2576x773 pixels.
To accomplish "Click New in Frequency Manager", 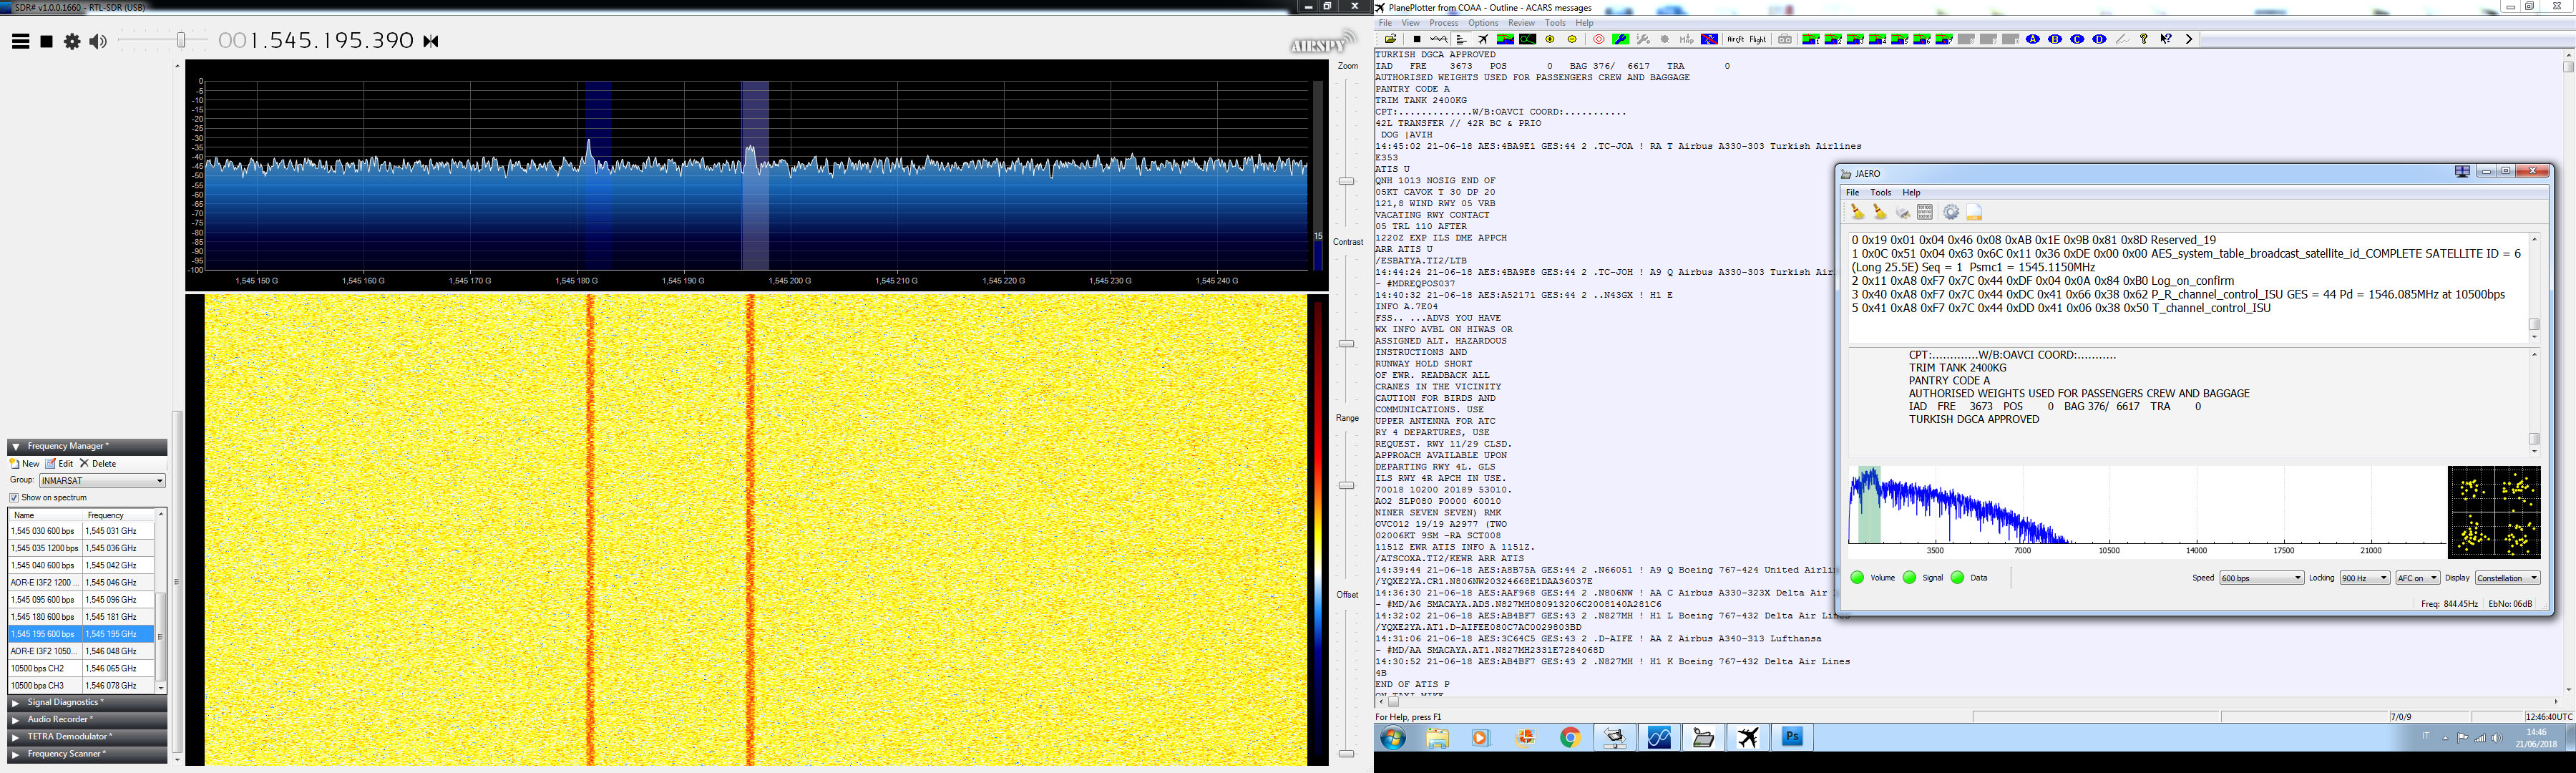I will click(24, 464).
